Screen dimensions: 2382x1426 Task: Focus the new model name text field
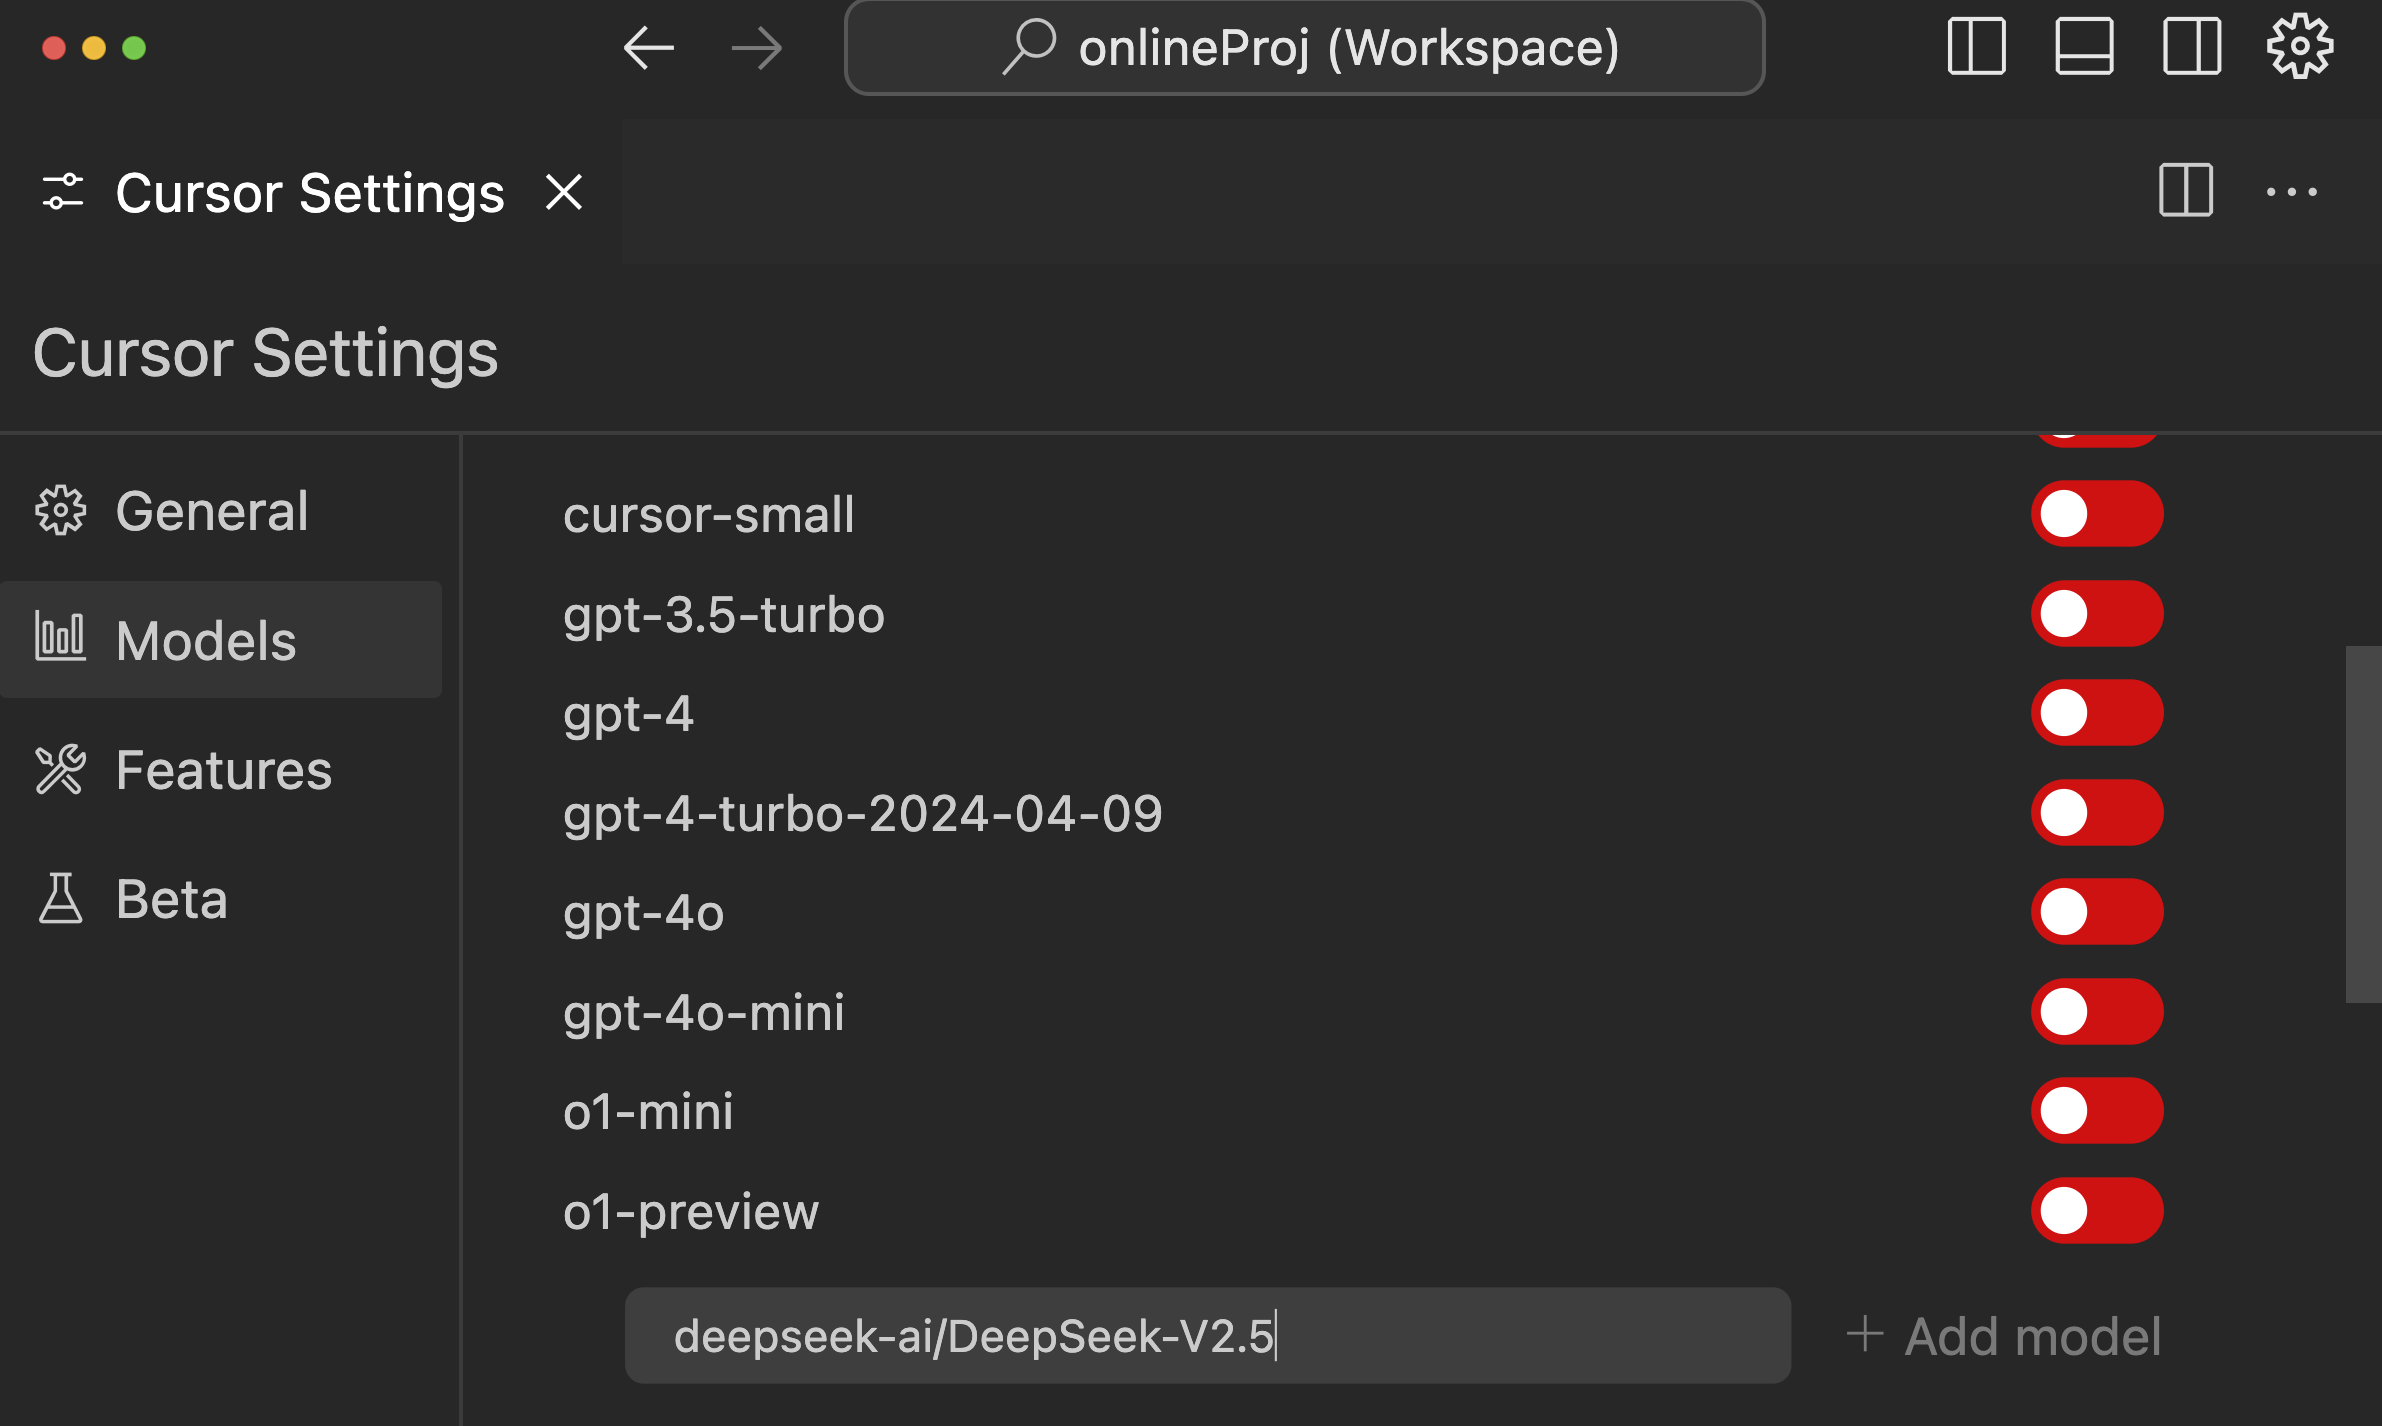coord(1206,1336)
